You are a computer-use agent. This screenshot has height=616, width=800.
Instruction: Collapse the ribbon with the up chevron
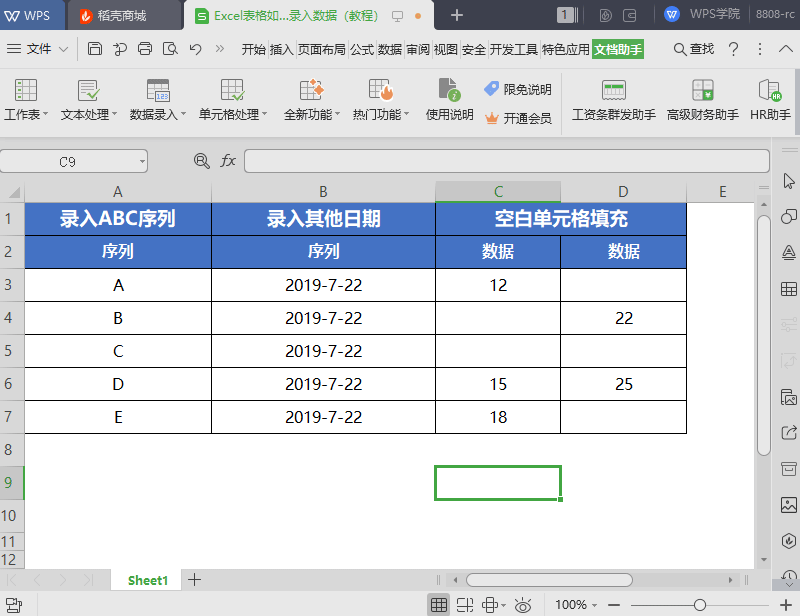786,49
